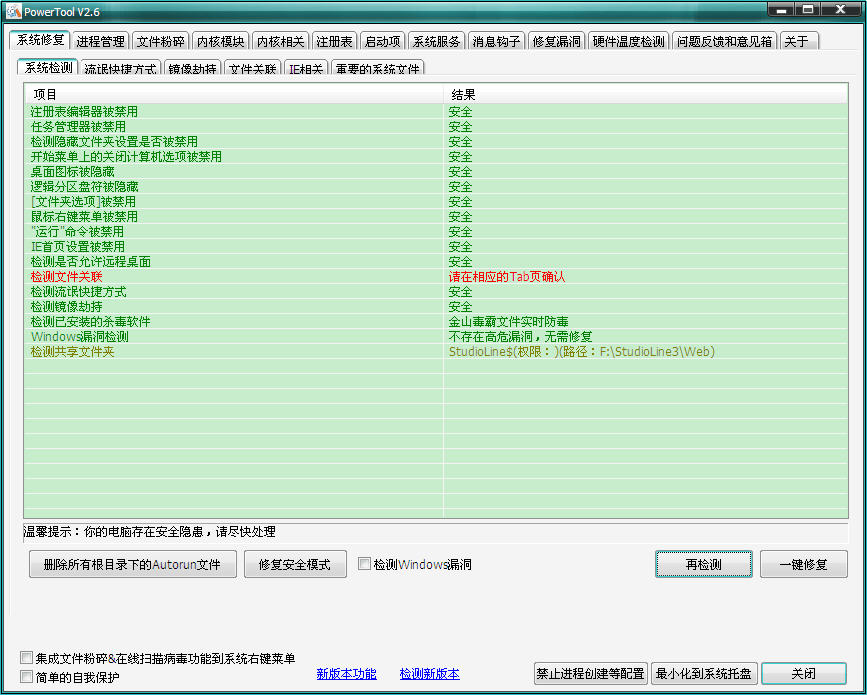Switch to 镜像劫持 sub-tab
The width and height of the screenshot is (867, 695).
pyautogui.click(x=192, y=68)
